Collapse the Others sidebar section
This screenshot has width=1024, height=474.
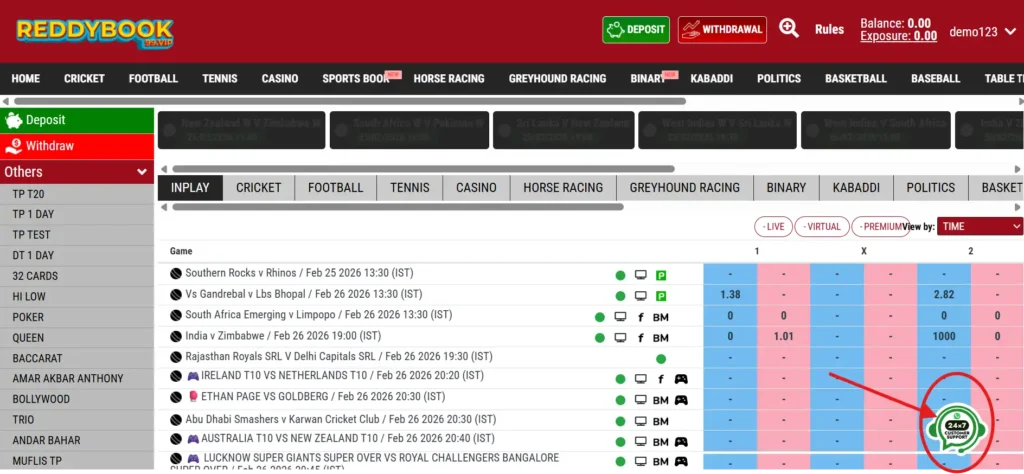tap(141, 172)
